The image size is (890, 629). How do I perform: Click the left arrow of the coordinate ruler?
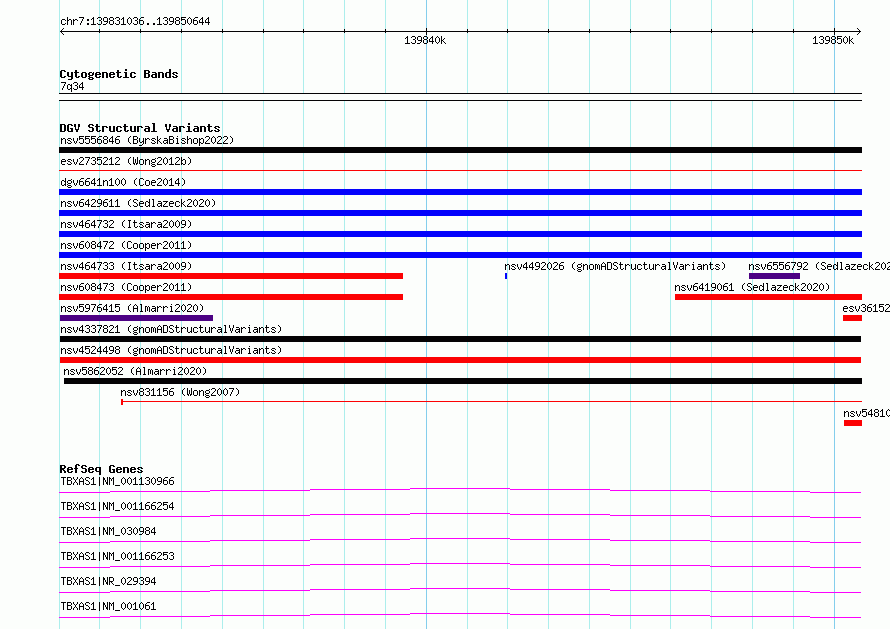[x=62, y=31]
